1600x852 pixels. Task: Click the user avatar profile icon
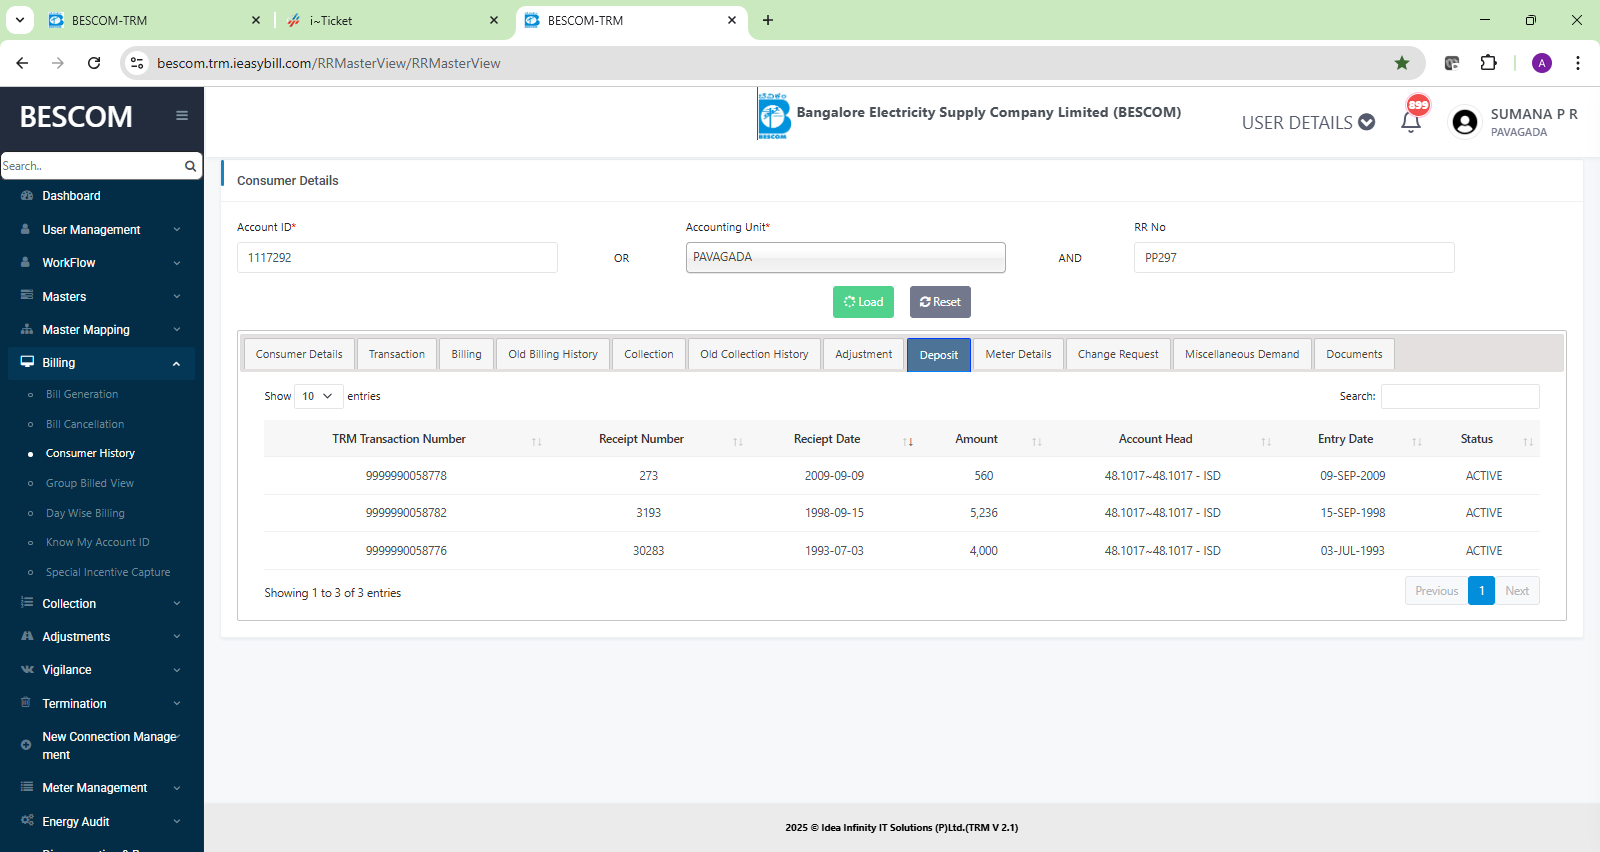tap(1465, 122)
